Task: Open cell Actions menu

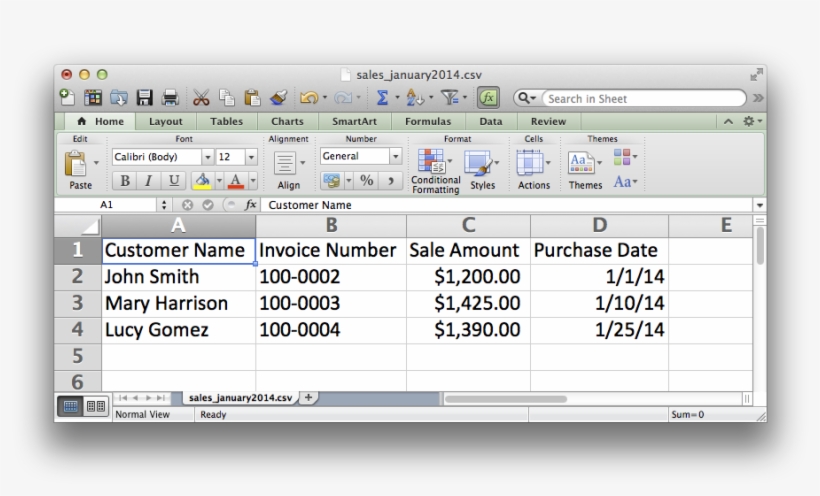Action: tap(533, 170)
